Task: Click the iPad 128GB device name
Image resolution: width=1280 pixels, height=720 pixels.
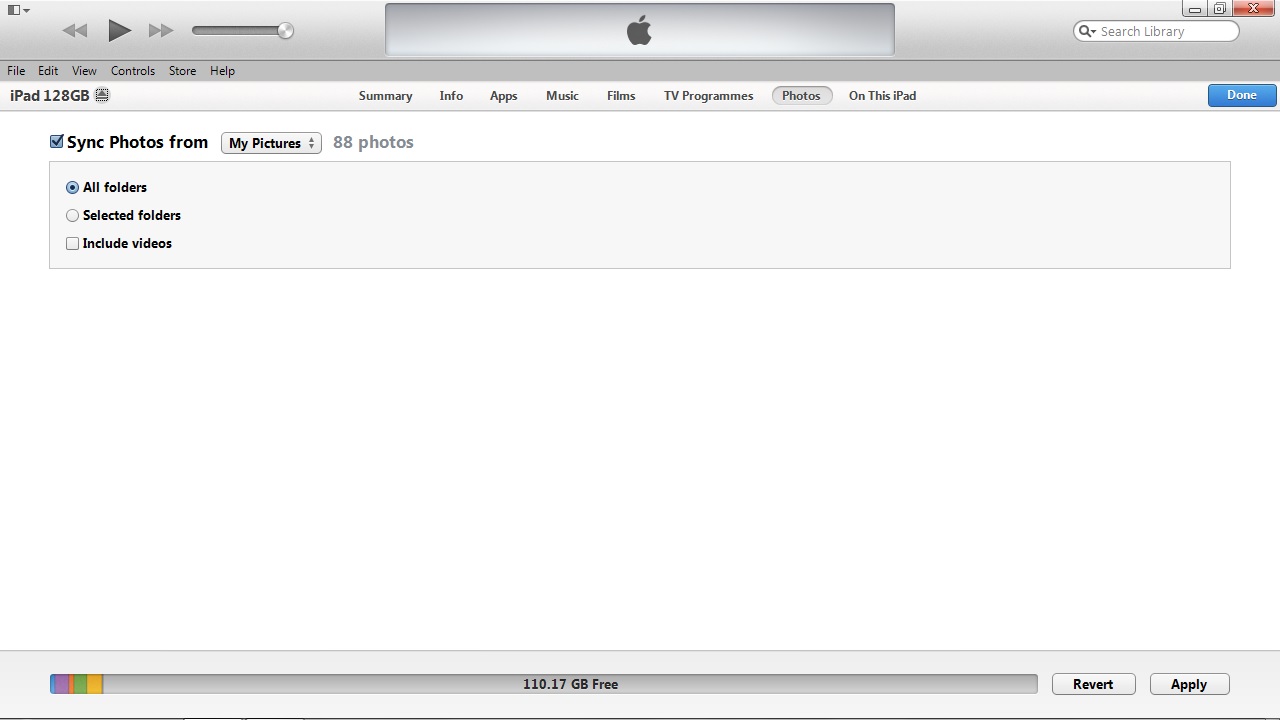Action: [50, 95]
